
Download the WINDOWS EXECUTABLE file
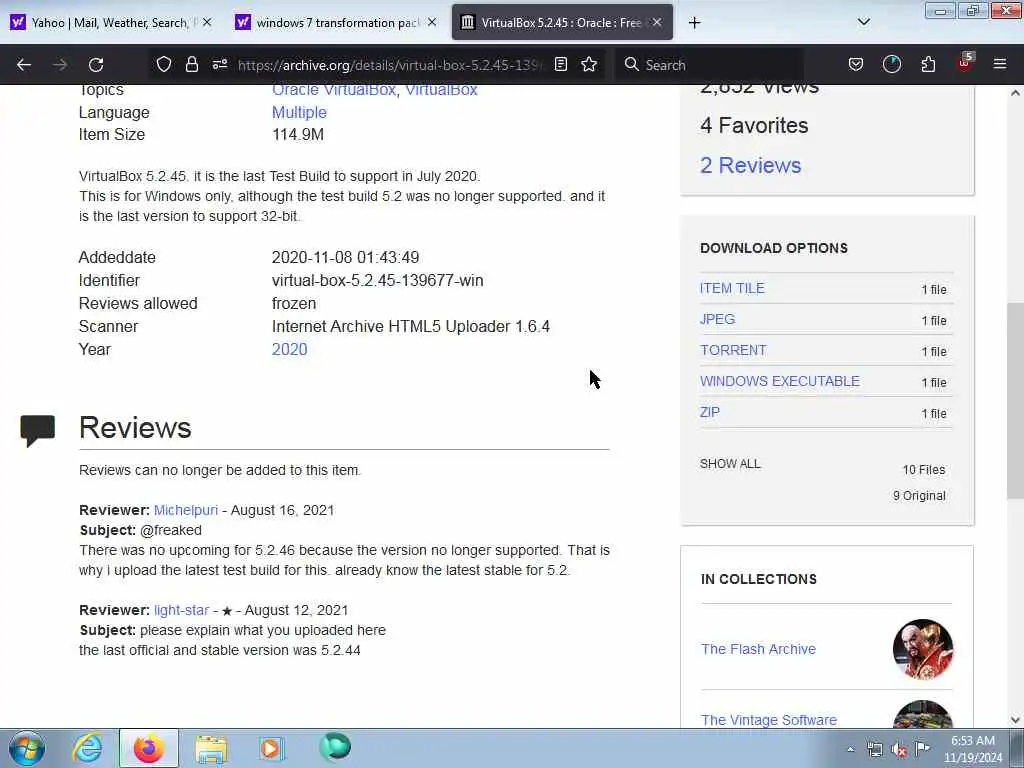click(x=780, y=381)
